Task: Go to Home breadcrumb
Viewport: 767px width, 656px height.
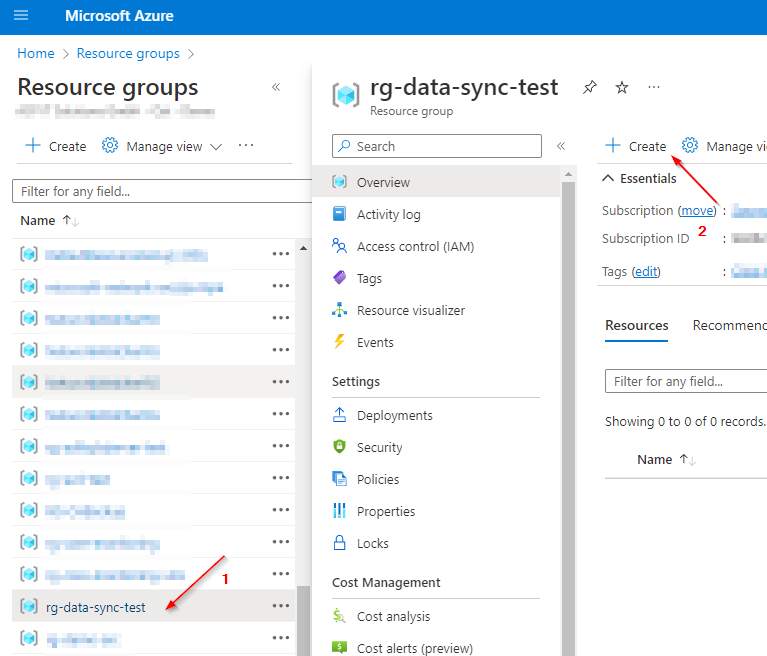Action: tap(36, 53)
